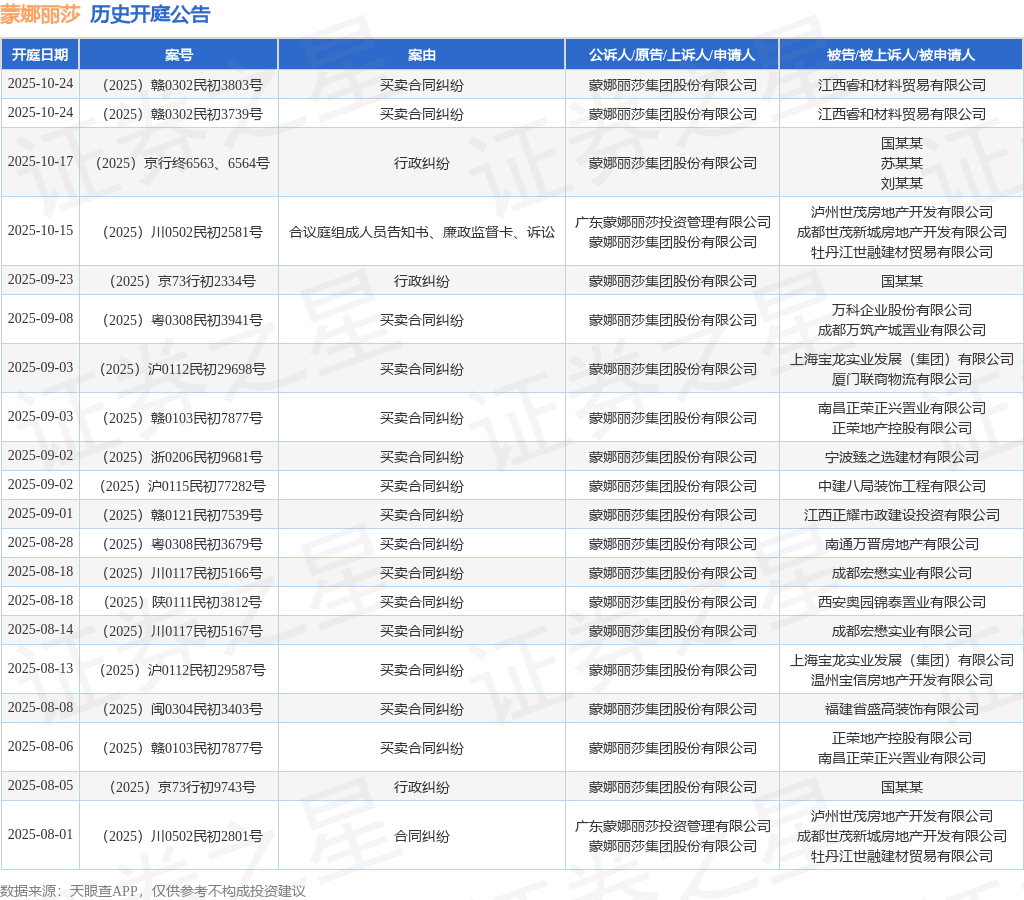
Task: Click defendant 南通万晋房地产有限公司
Action: pyautogui.click(x=901, y=545)
